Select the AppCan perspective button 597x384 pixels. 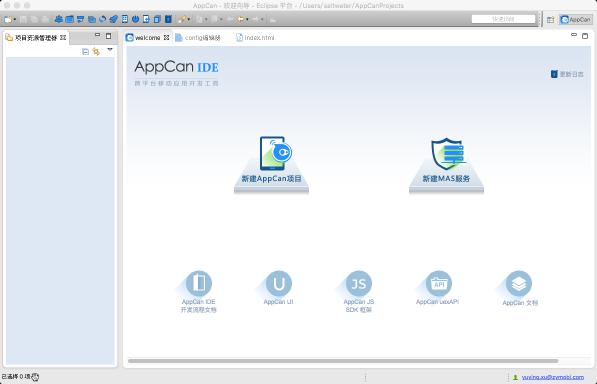click(576, 19)
